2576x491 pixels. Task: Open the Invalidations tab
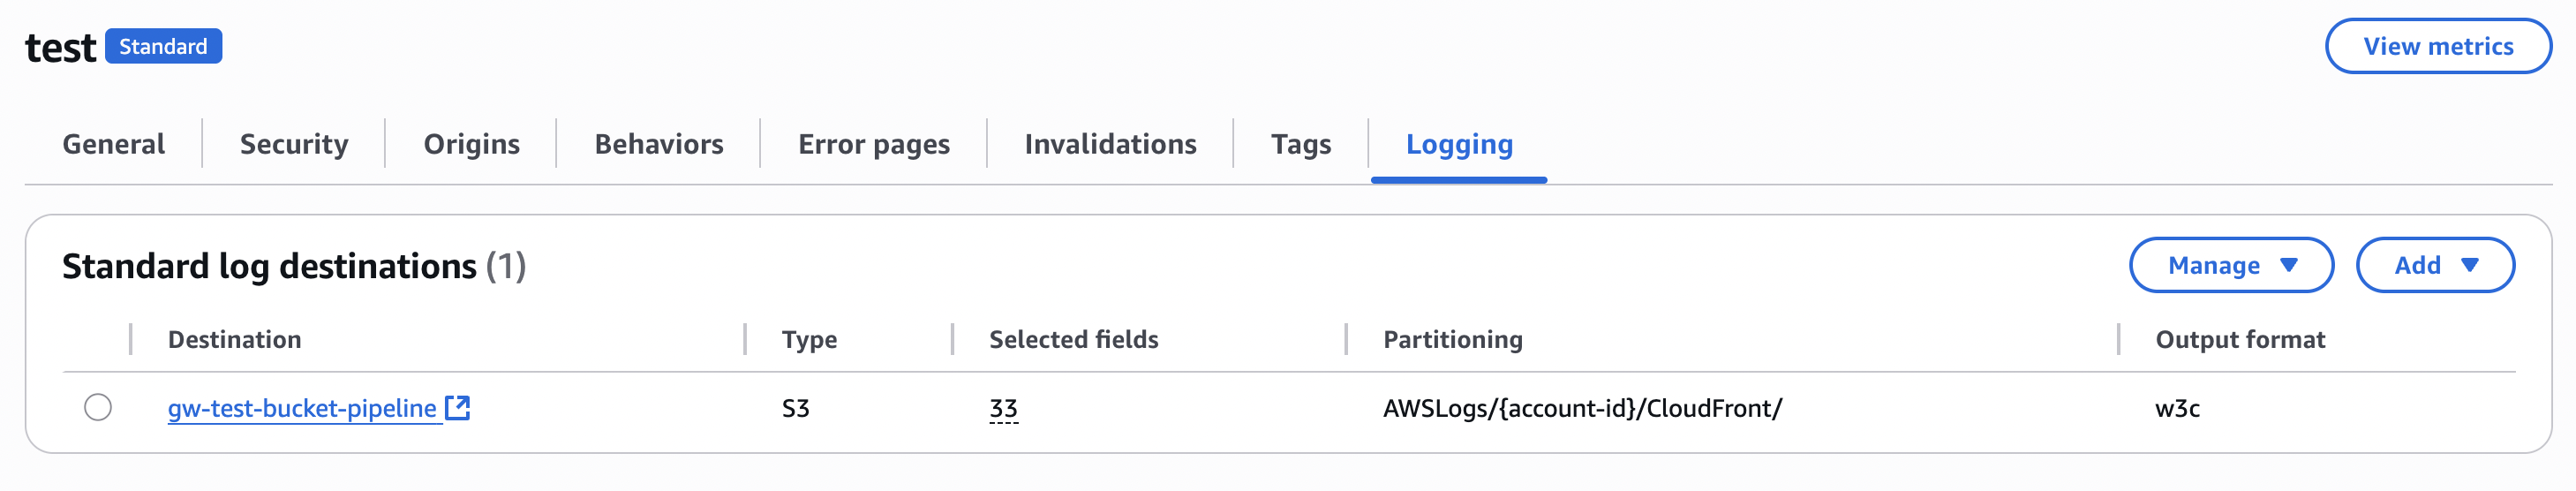tap(1110, 144)
